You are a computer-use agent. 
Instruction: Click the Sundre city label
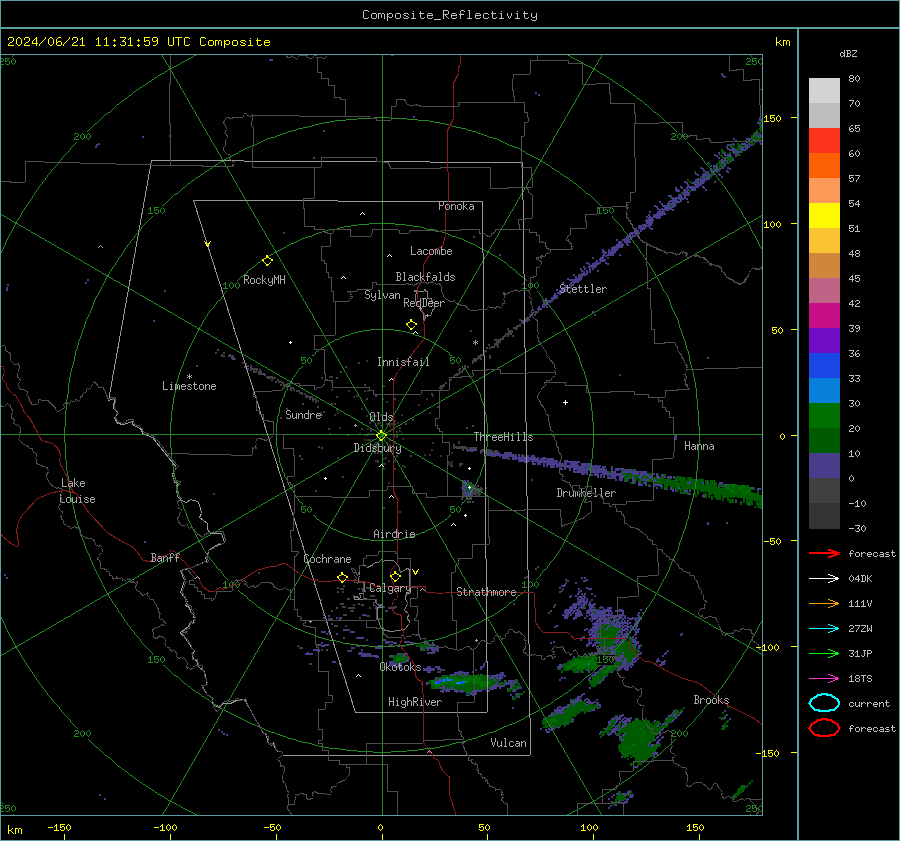[303, 414]
